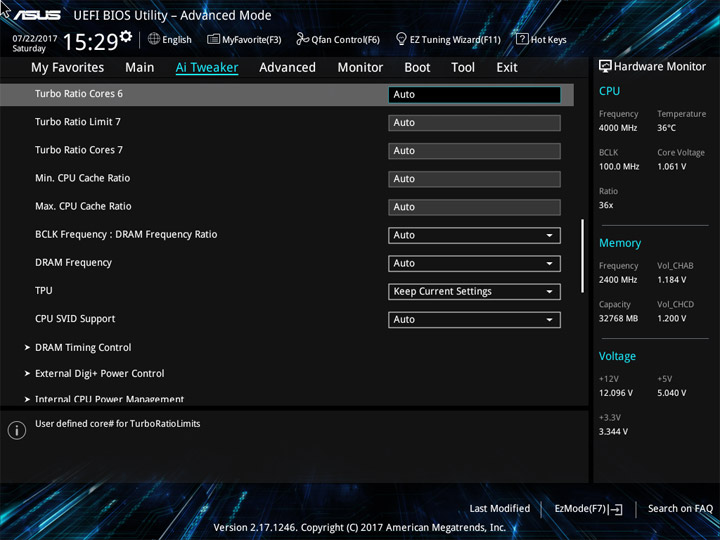Click the BCLK 100.0 MHz value
This screenshot has width=720, height=540.
[619, 167]
